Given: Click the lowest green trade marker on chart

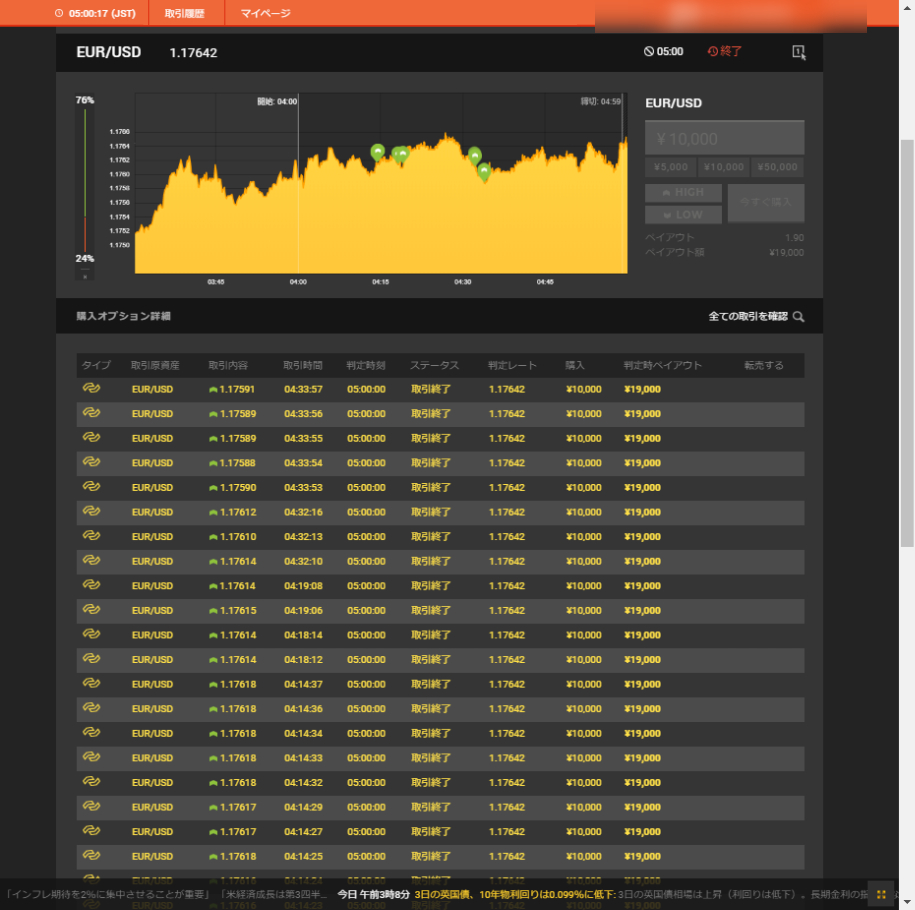Looking at the screenshot, I should [484, 172].
